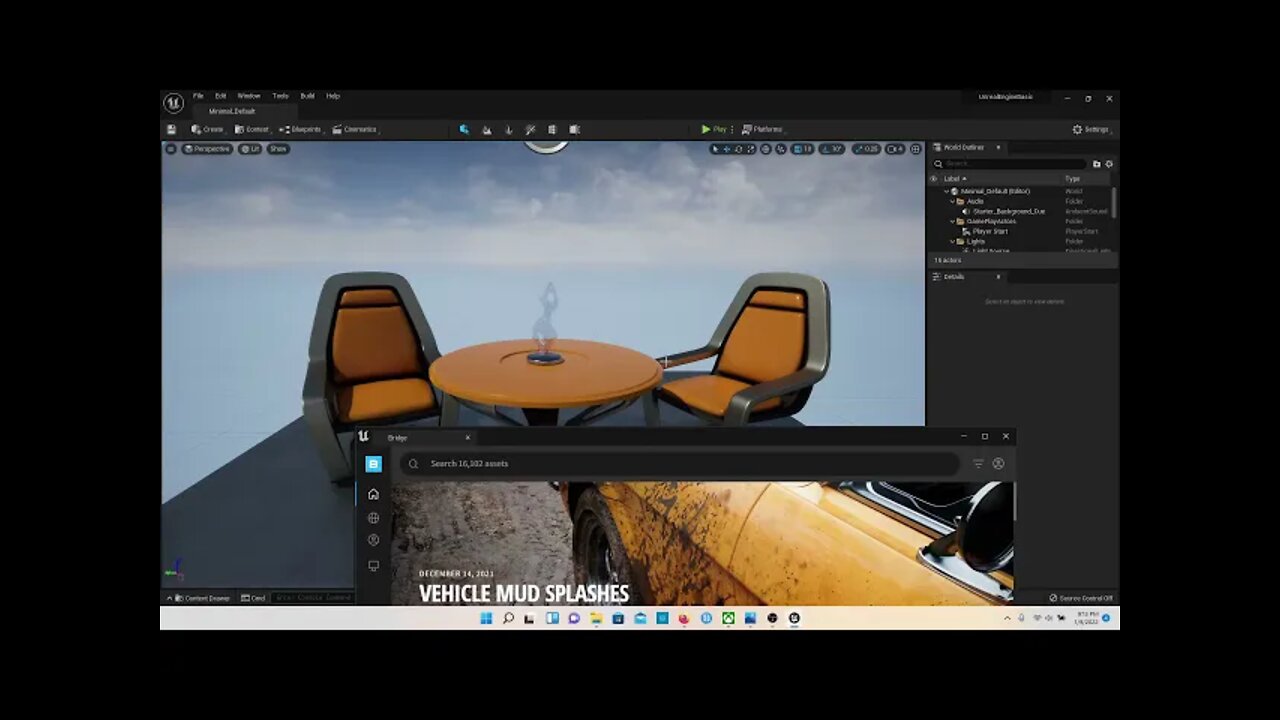Select the Minimal_Default level tab
The height and width of the screenshot is (720, 1280).
tap(231, 111)
